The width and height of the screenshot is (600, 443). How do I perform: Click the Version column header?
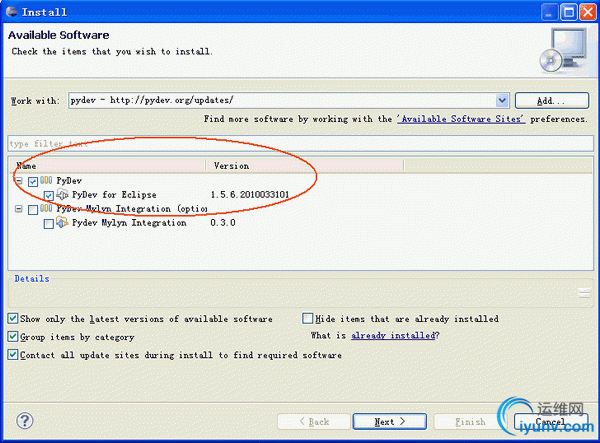tap(305, 166)
